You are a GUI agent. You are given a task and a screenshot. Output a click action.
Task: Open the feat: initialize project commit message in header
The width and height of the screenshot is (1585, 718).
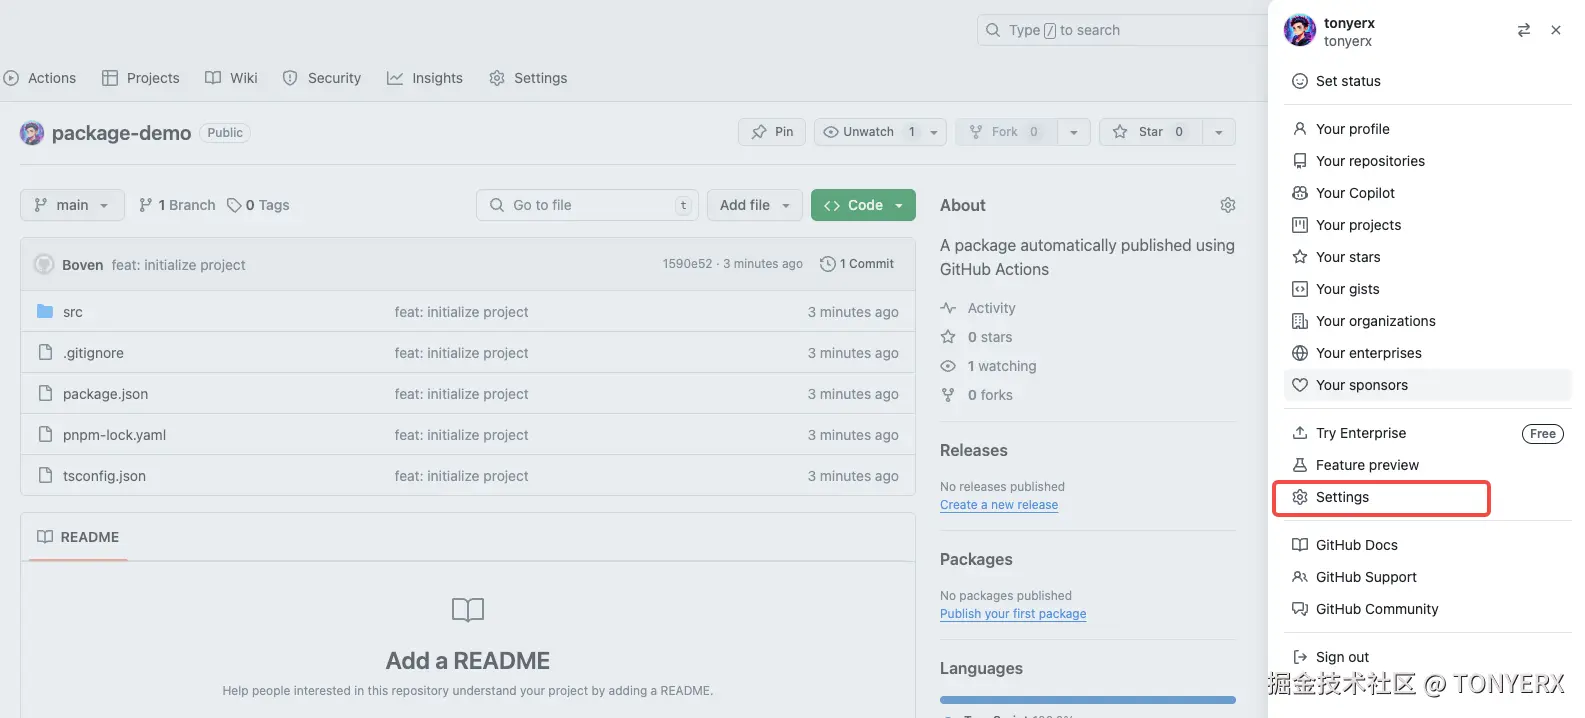[178, 265]
